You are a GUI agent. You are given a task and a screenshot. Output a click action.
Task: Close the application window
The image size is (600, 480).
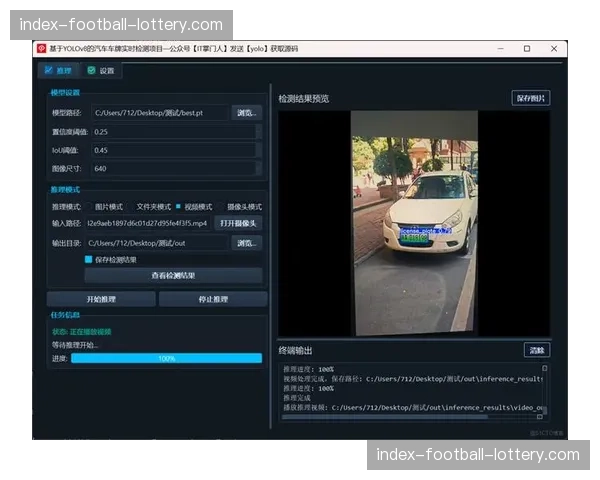point(554,49)
